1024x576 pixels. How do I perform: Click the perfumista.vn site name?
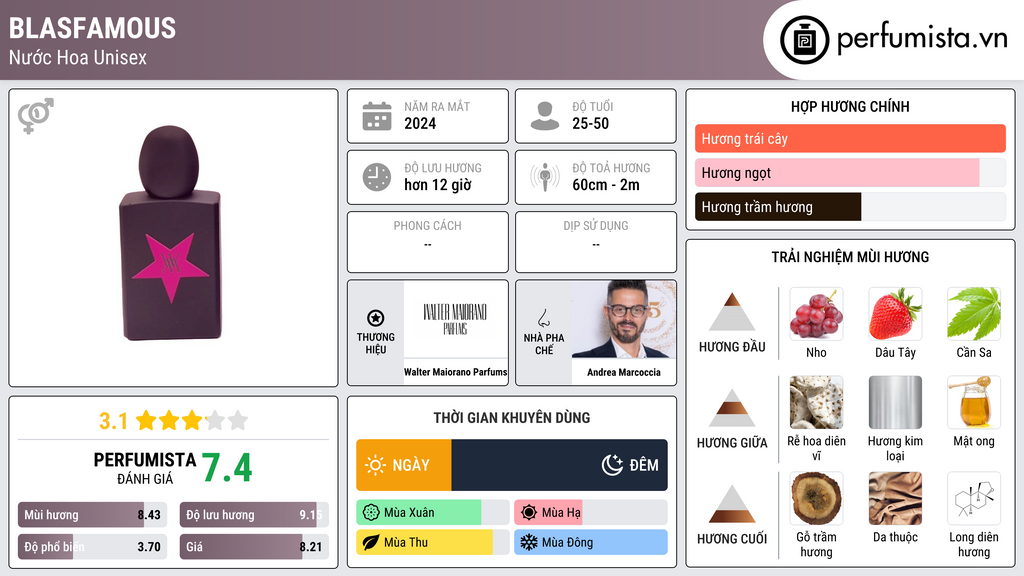click(x=922, y=38)
